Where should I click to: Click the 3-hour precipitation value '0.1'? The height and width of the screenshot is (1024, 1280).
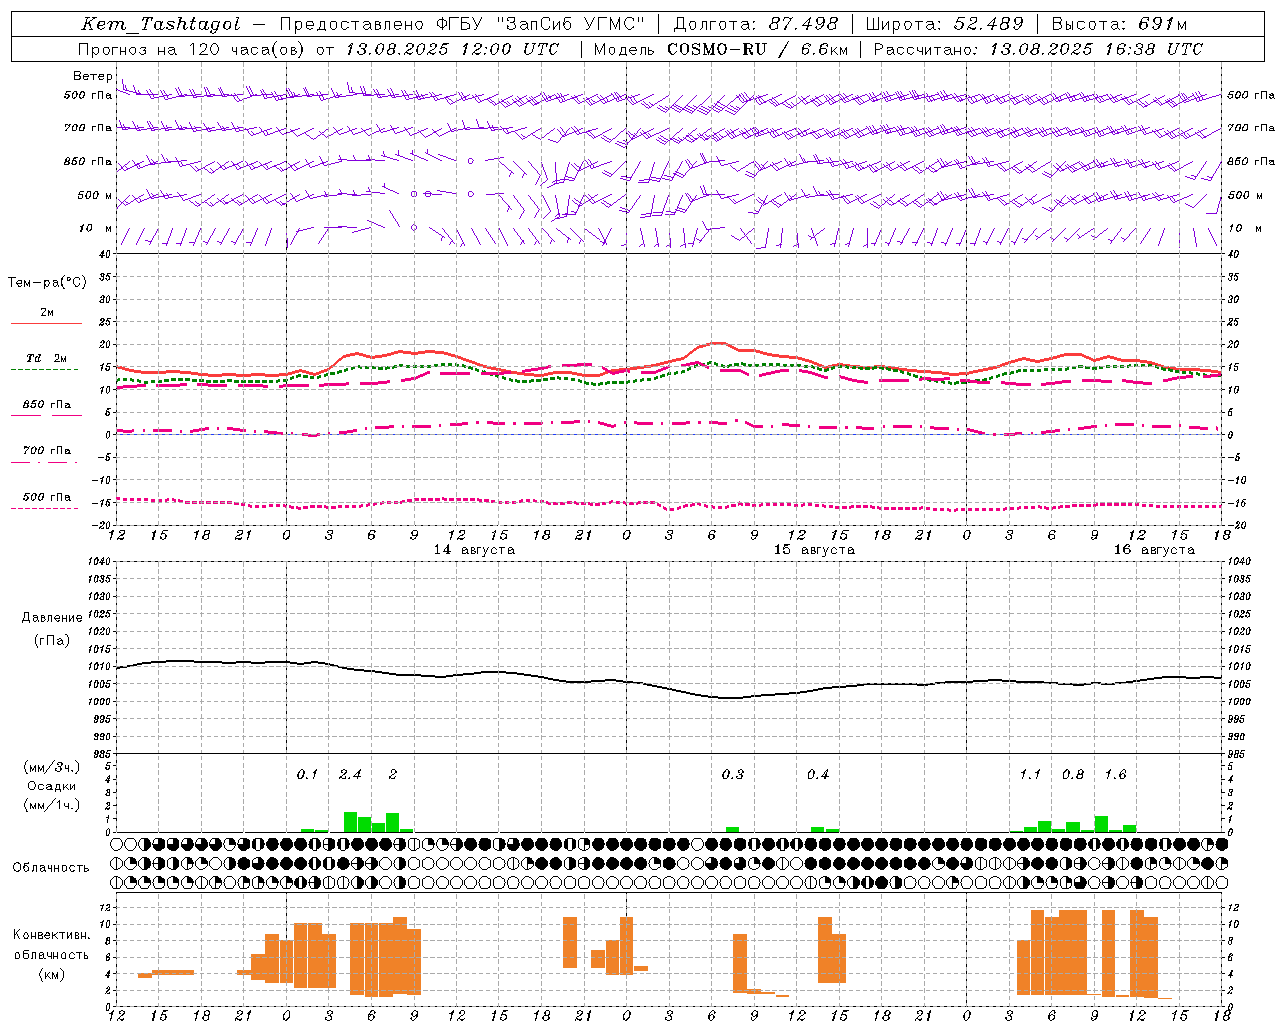(x=307, y=775)
